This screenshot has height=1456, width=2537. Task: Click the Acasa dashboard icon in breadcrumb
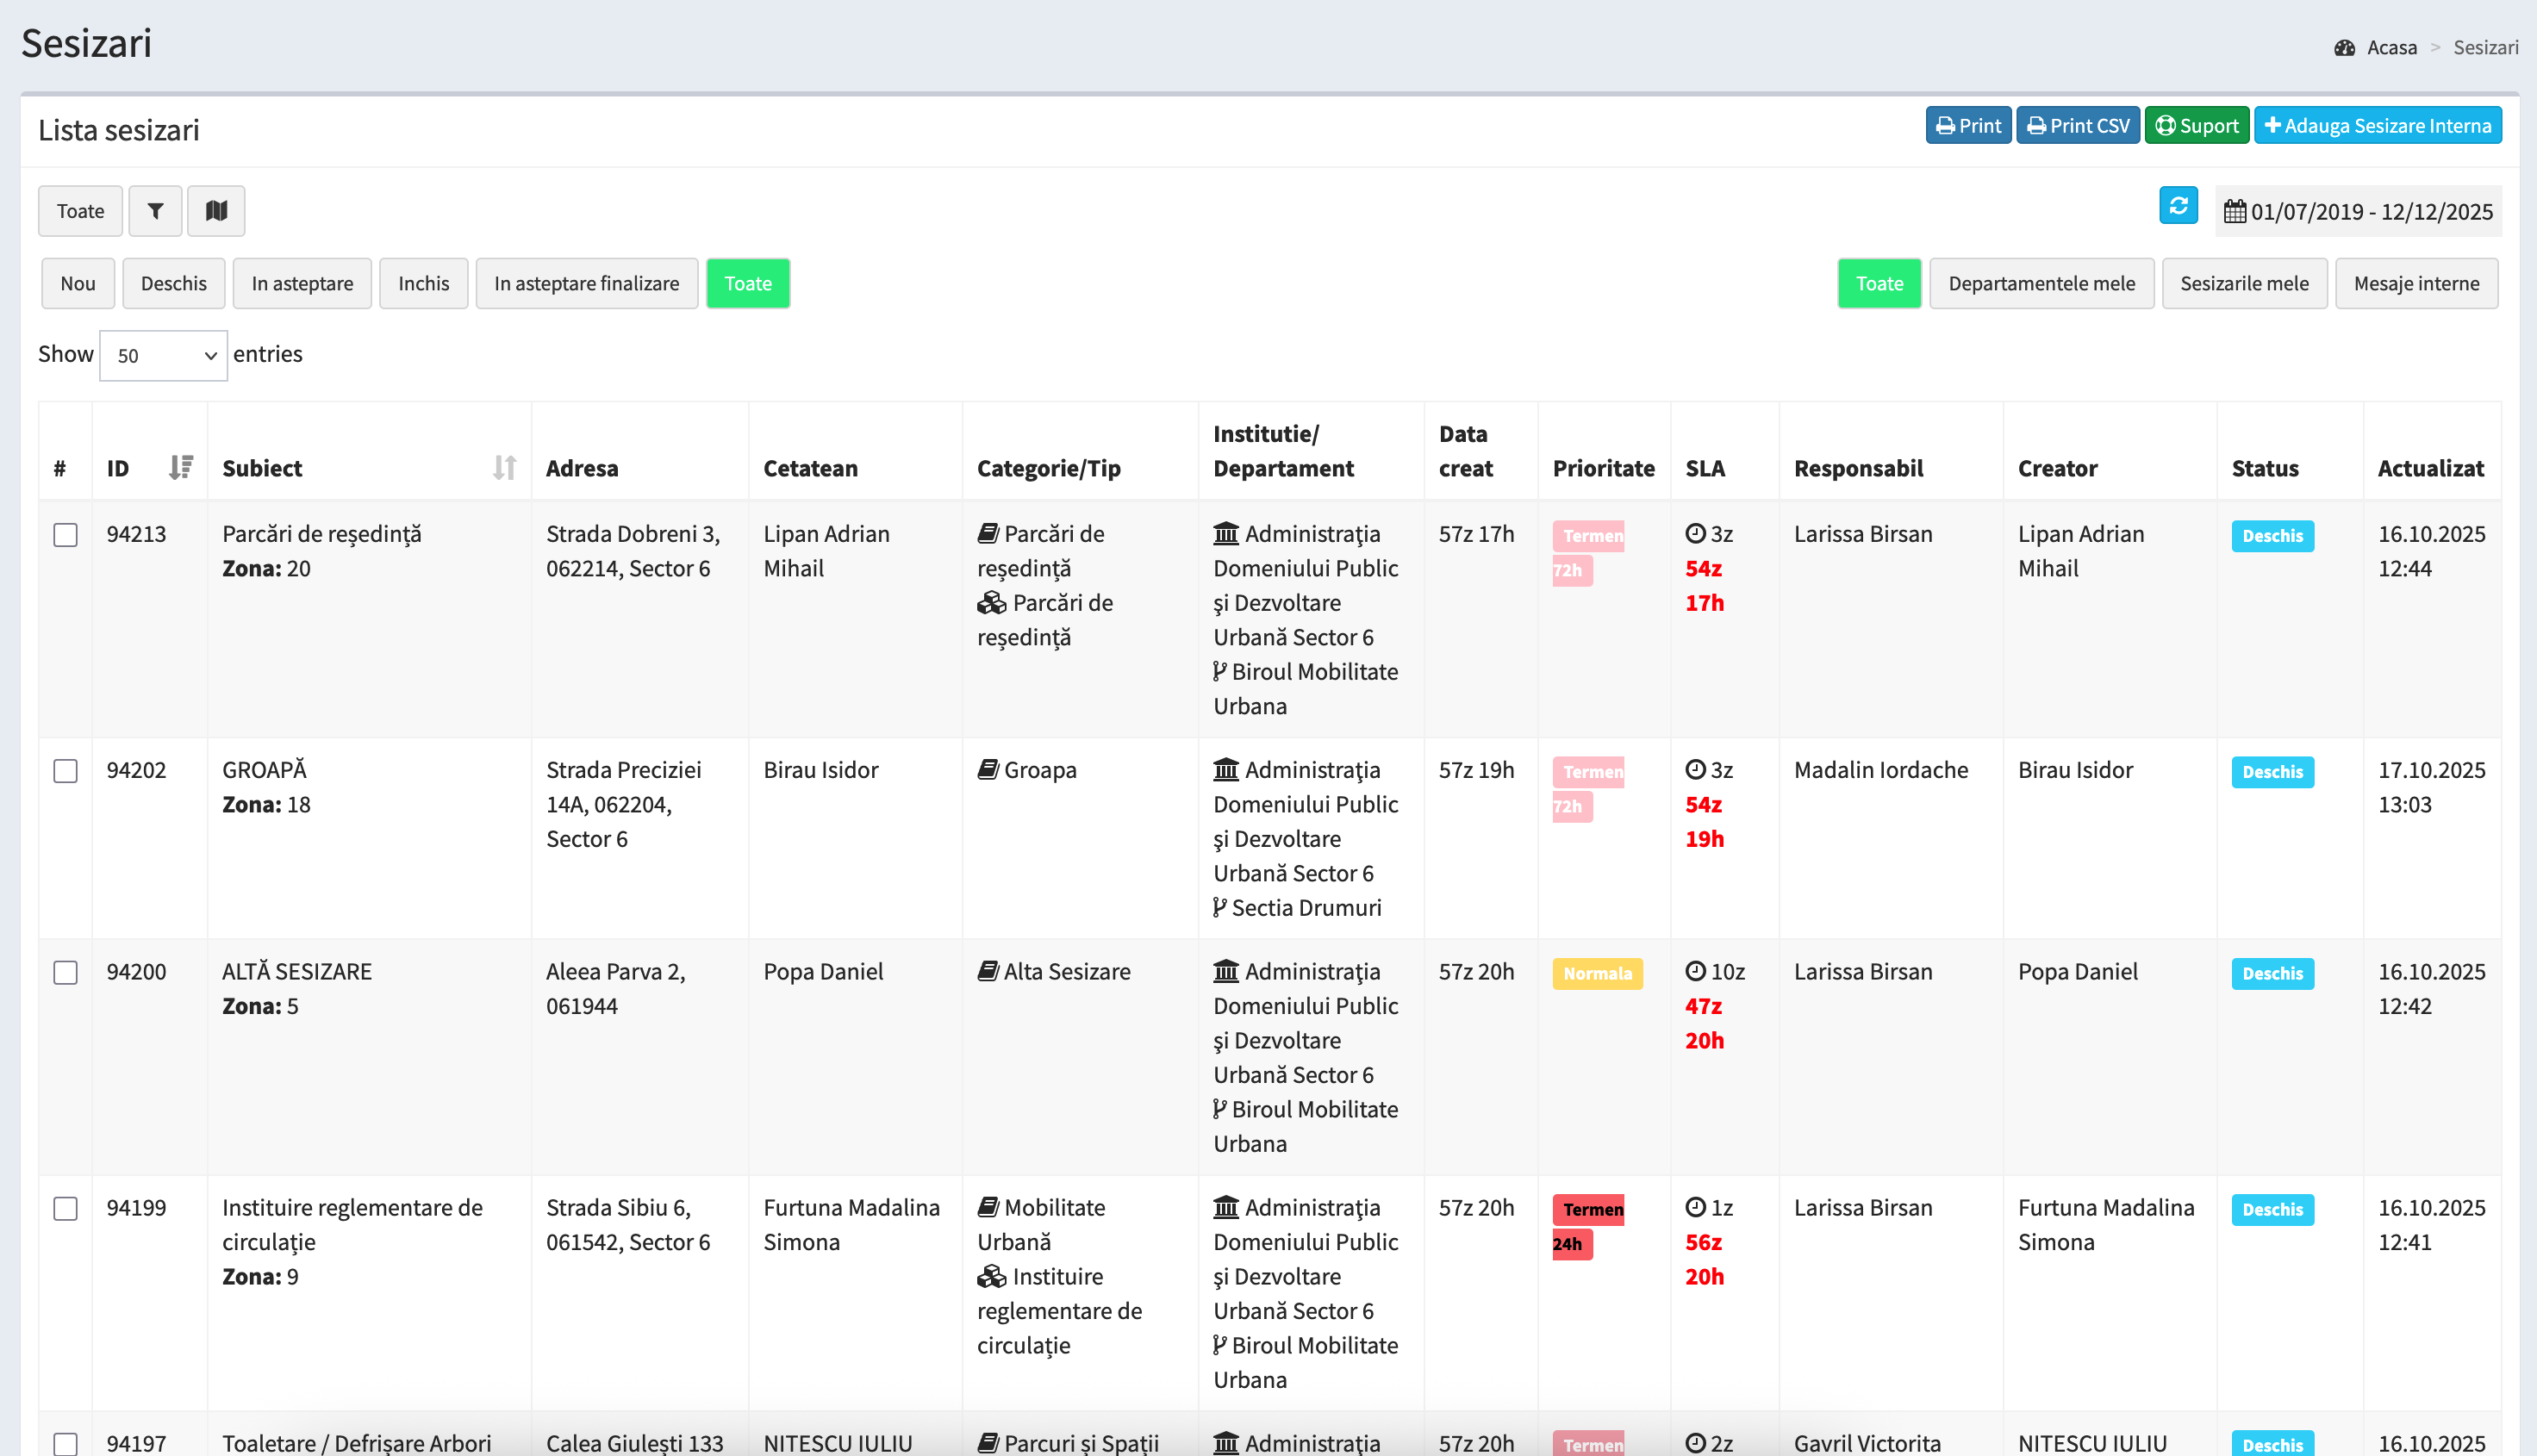click(2344, 48)
